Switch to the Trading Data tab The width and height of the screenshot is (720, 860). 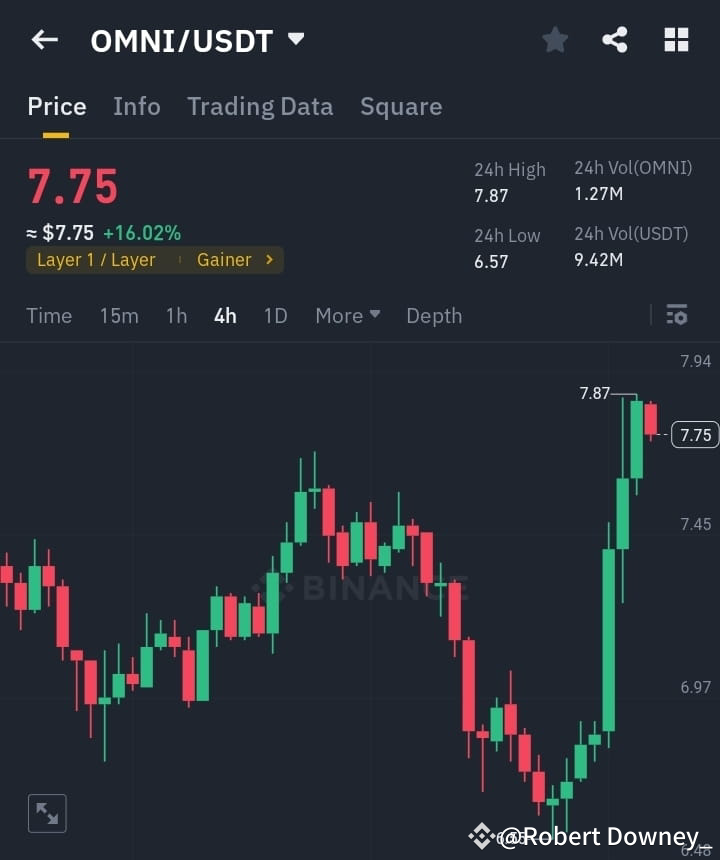[x=260, y=107]
